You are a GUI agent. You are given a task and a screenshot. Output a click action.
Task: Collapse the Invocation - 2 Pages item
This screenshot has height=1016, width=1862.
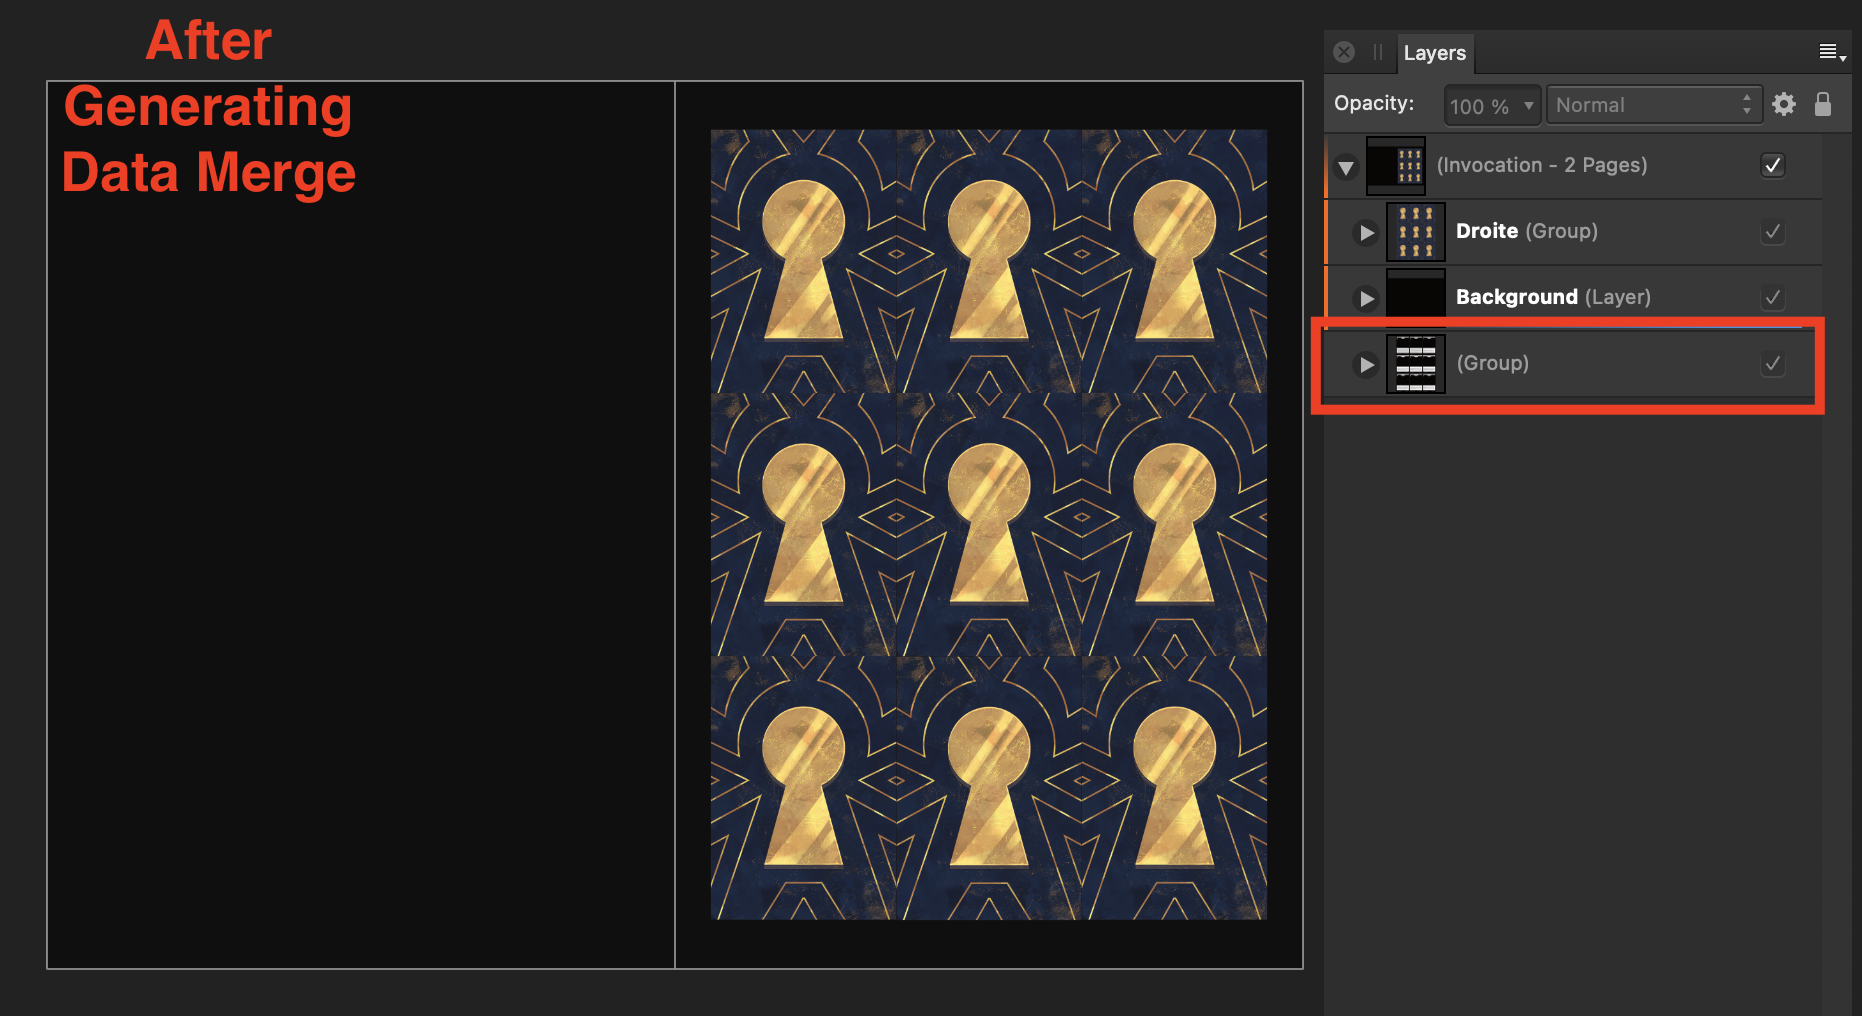pos(1346,168)
